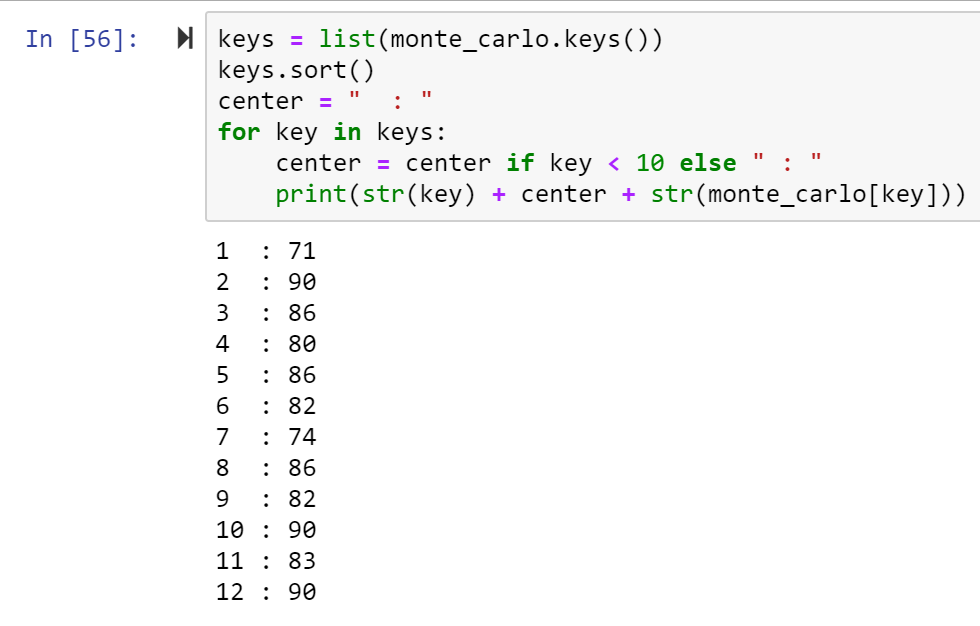The image size is (980, 626).
Task: Click the output line '12 : 90'
Action: pos(266,592)
